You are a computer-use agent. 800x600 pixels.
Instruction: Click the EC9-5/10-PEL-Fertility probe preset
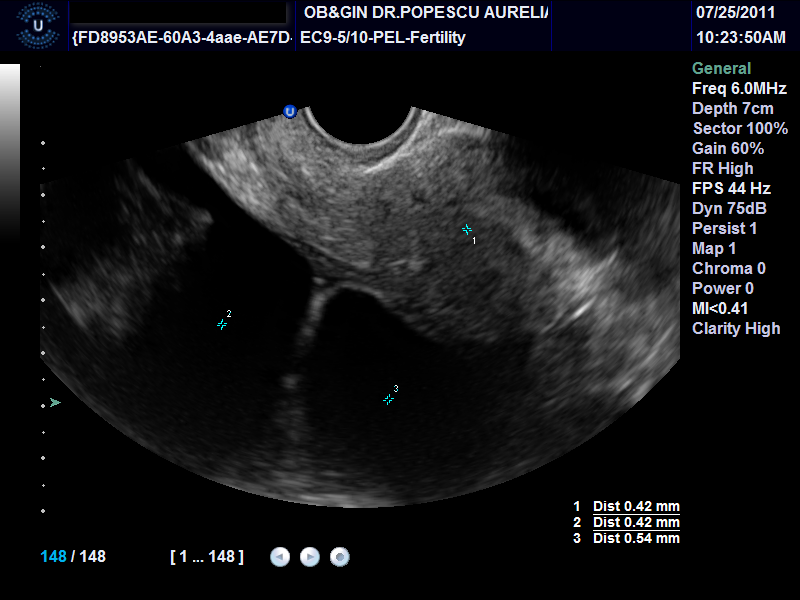click(383, 37)
